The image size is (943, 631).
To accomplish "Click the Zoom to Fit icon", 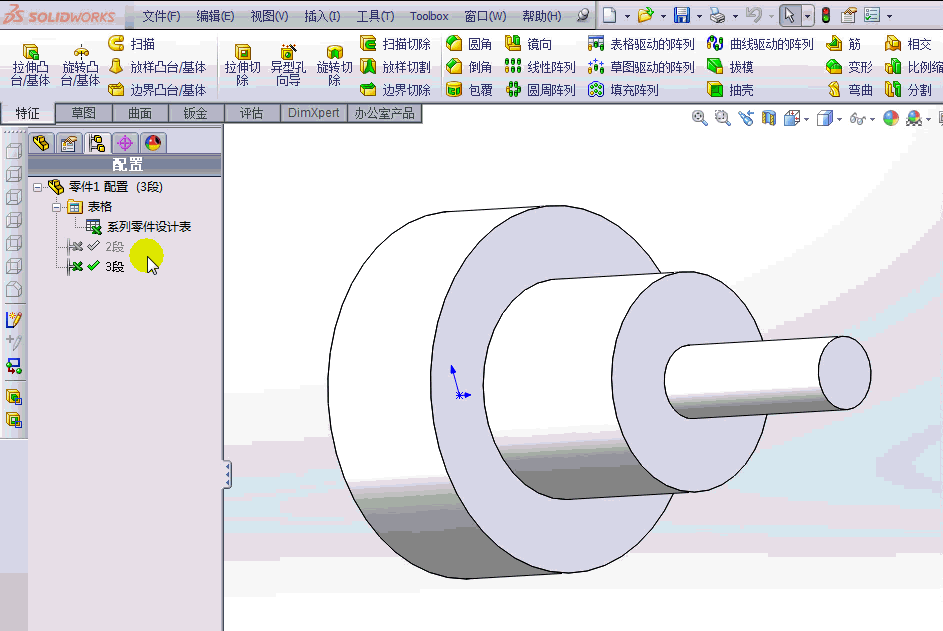I will pos(699,118).
